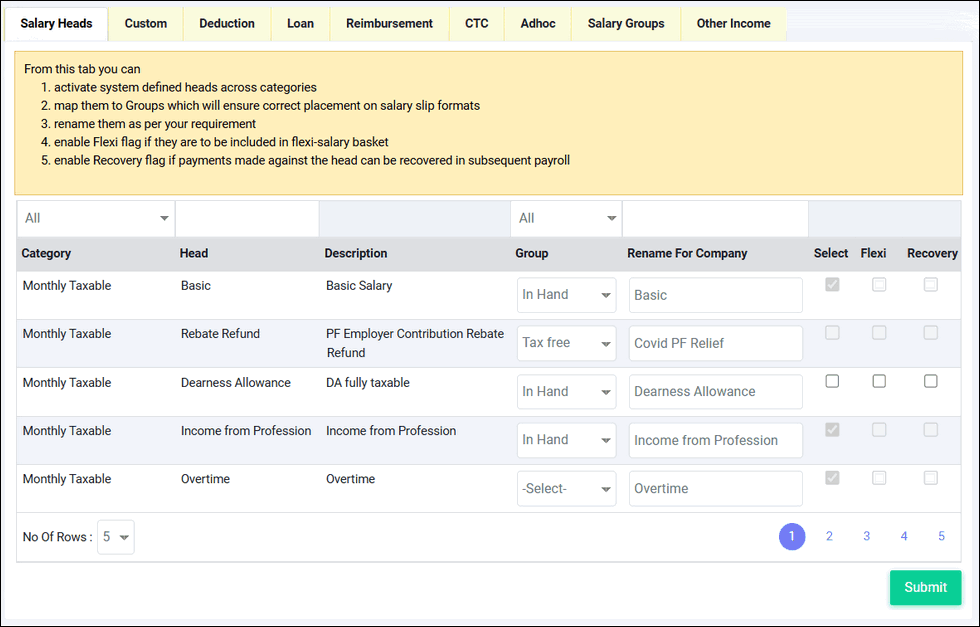This screenshot has width=980, height=627.
Task: Open the Reimbursement tab
Action: [x=389, y=24]
